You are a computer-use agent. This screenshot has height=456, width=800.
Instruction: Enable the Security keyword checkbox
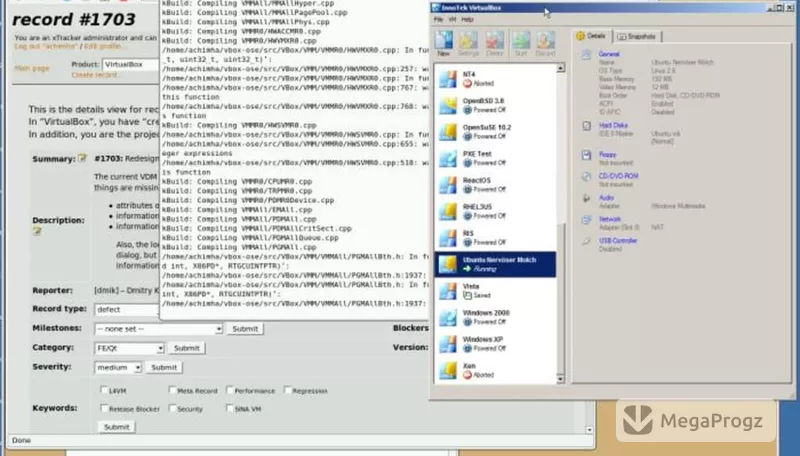click(x=172, y=408)
